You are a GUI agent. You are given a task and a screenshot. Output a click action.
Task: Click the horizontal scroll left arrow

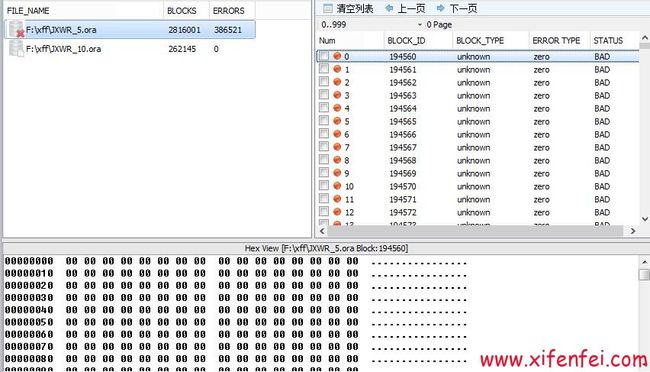(322, 231)
